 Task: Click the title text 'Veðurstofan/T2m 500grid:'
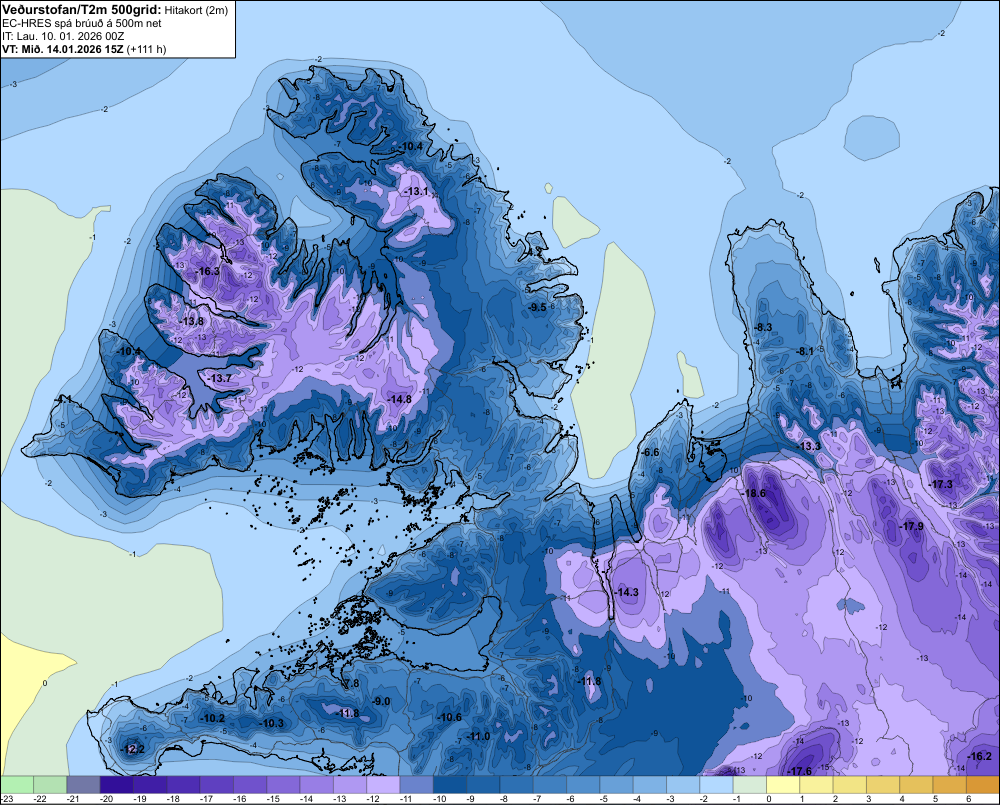coord(82,10)
